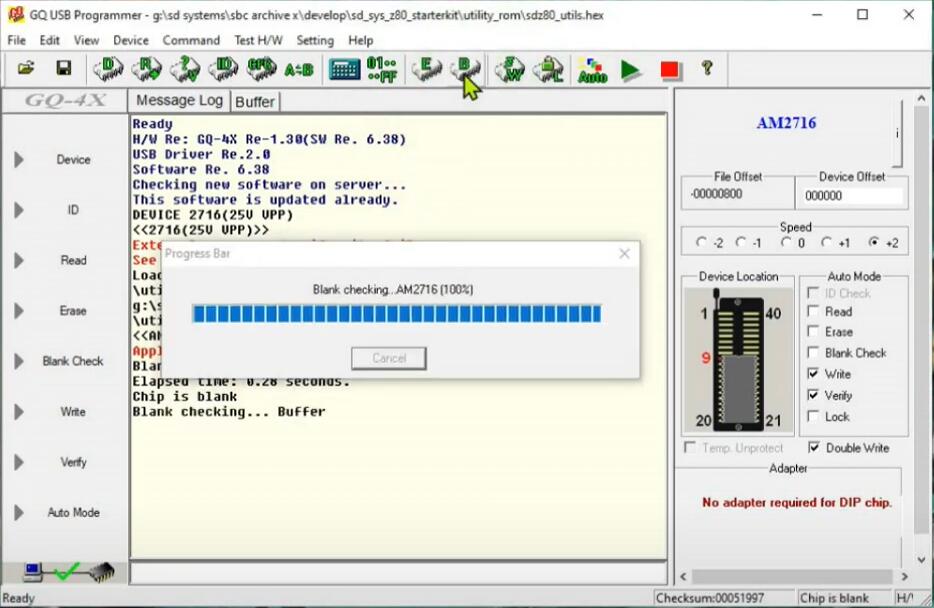This screenshot has height=608, width=934.
Task: Open the File menu
Action: 16,40
